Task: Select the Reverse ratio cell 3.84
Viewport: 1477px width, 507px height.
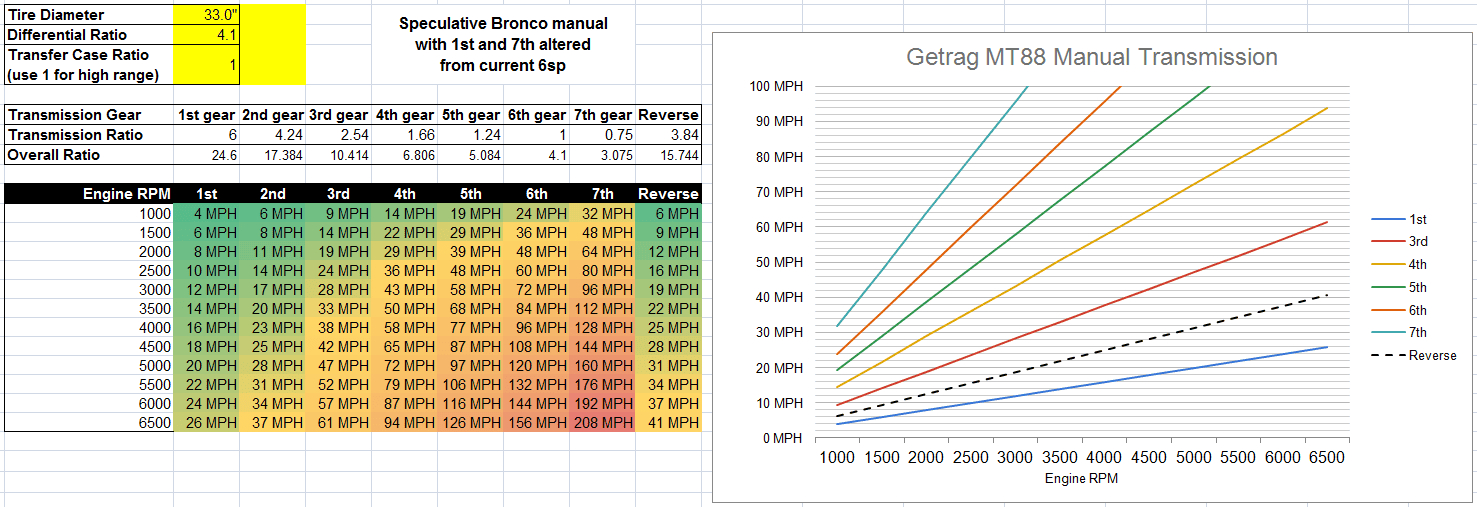Action: [668, 135]
